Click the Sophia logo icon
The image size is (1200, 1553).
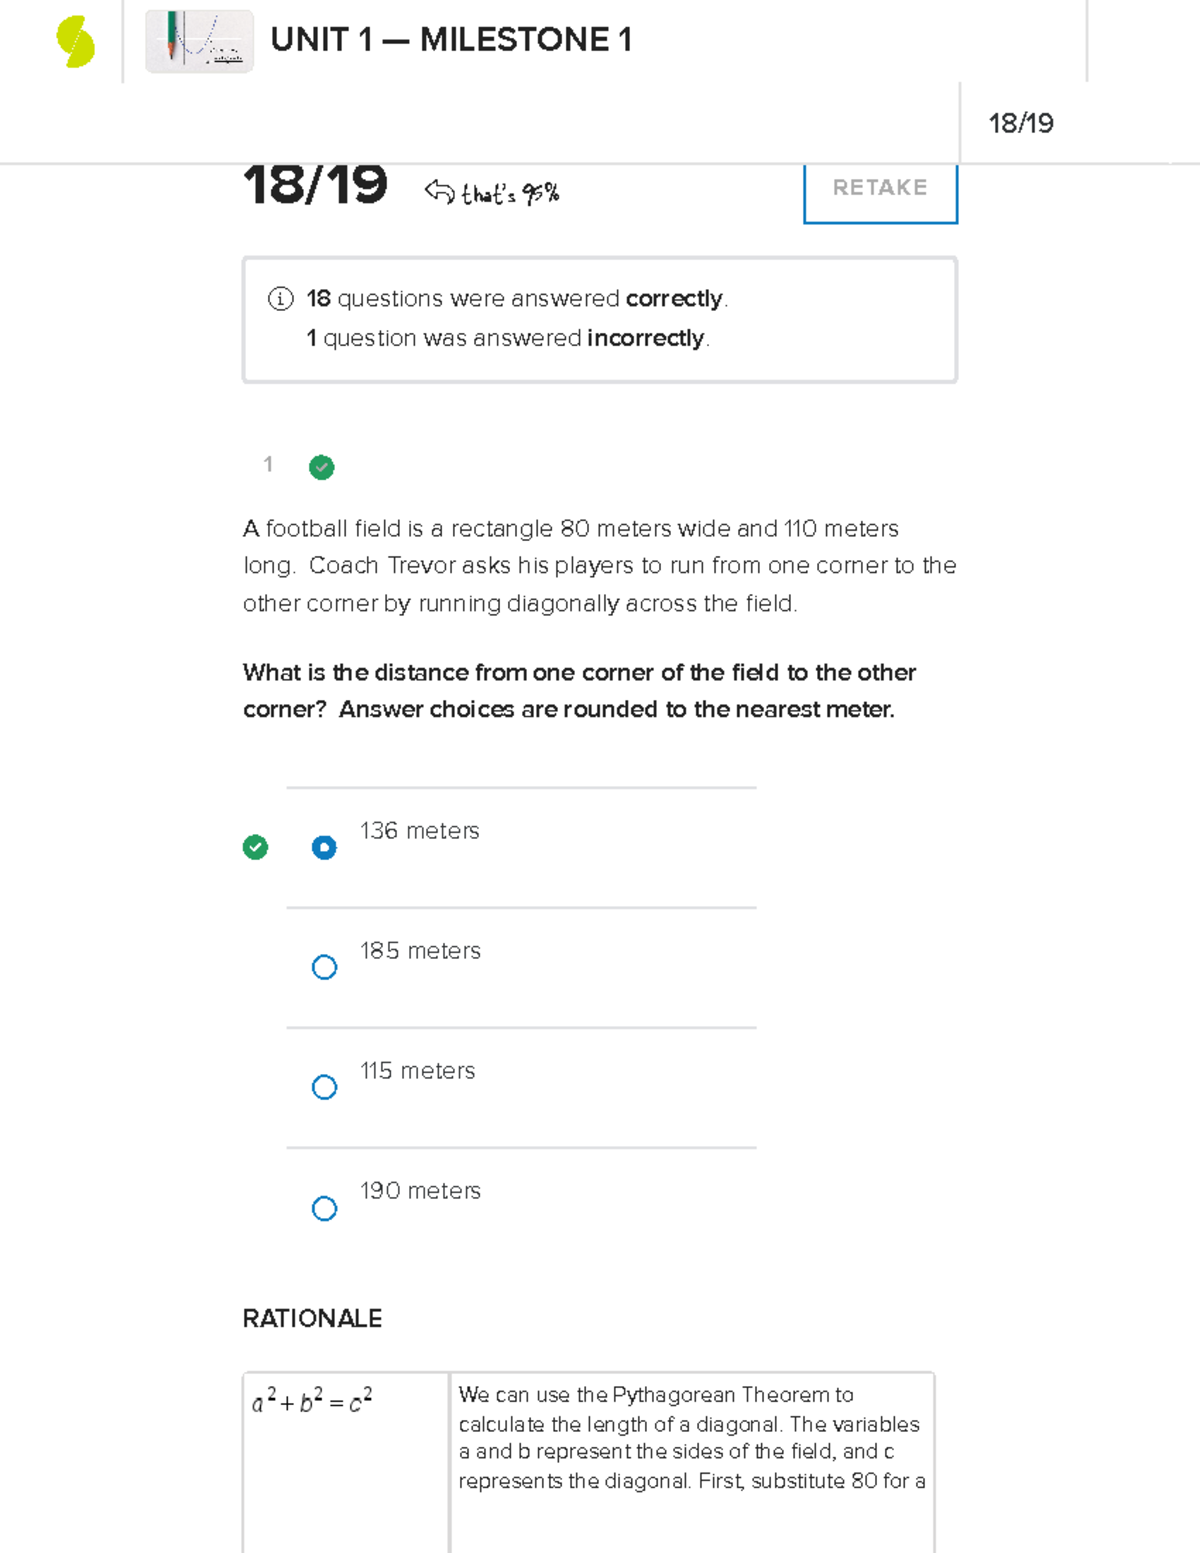72,40
